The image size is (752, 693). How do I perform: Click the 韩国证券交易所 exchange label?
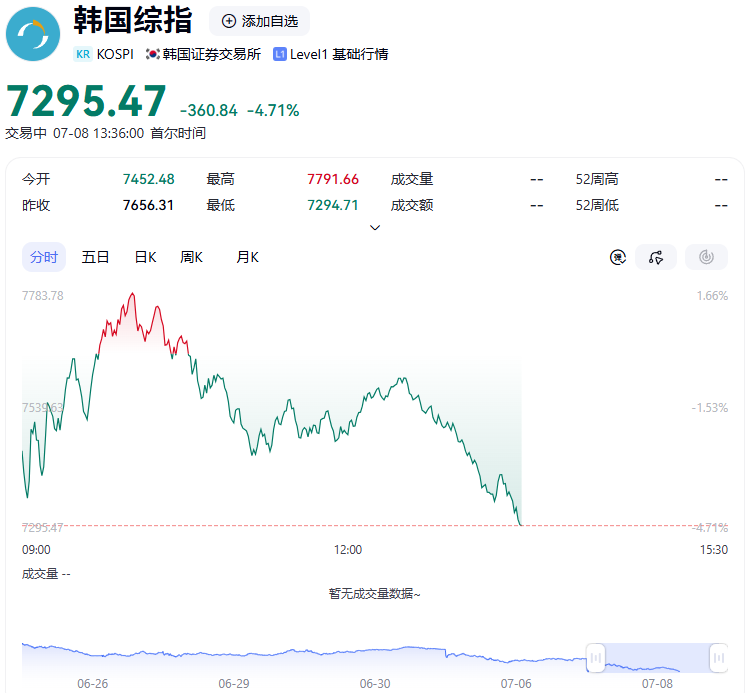(x=212, y=54)
